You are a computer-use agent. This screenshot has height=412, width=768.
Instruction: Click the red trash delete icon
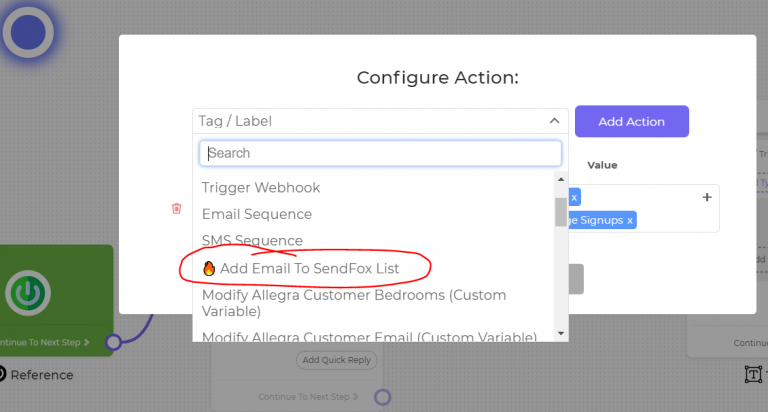176,209
